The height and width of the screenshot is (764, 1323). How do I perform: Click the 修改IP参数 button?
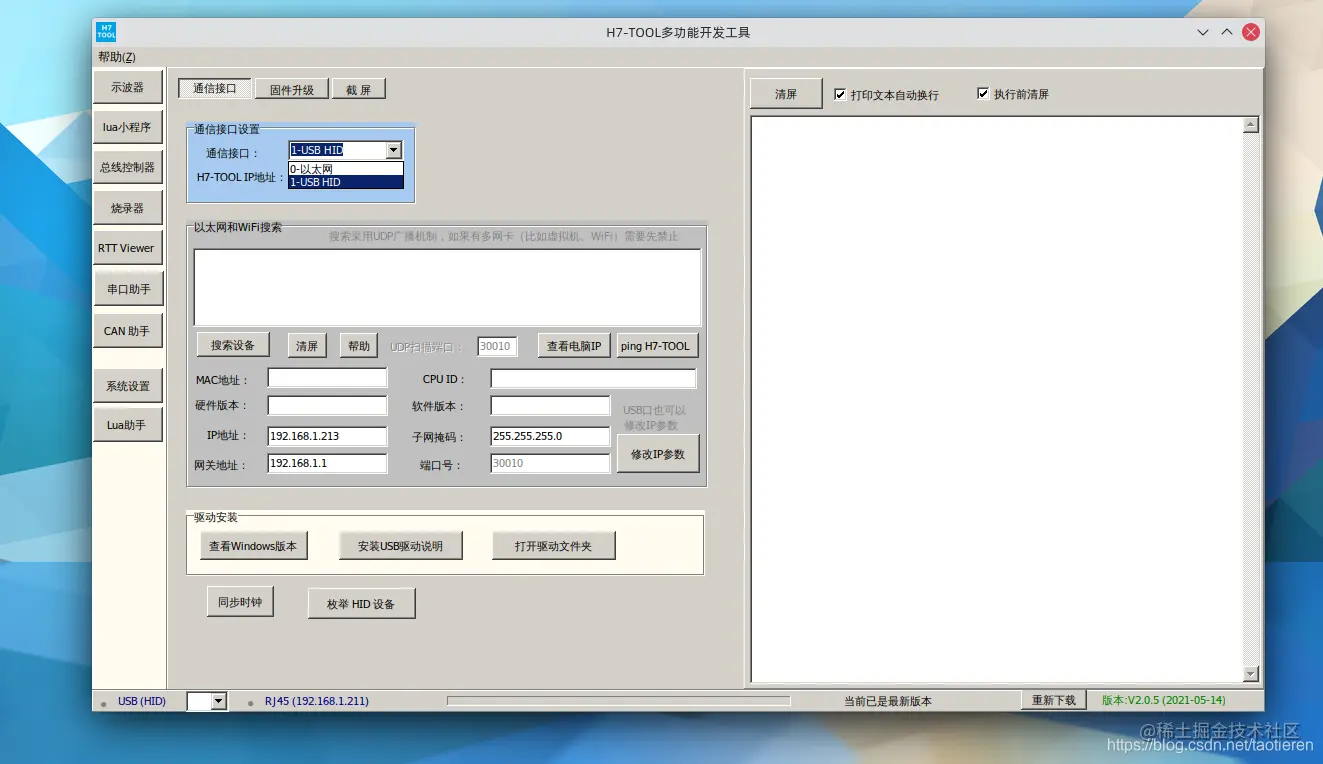click(x=658, y=453)
